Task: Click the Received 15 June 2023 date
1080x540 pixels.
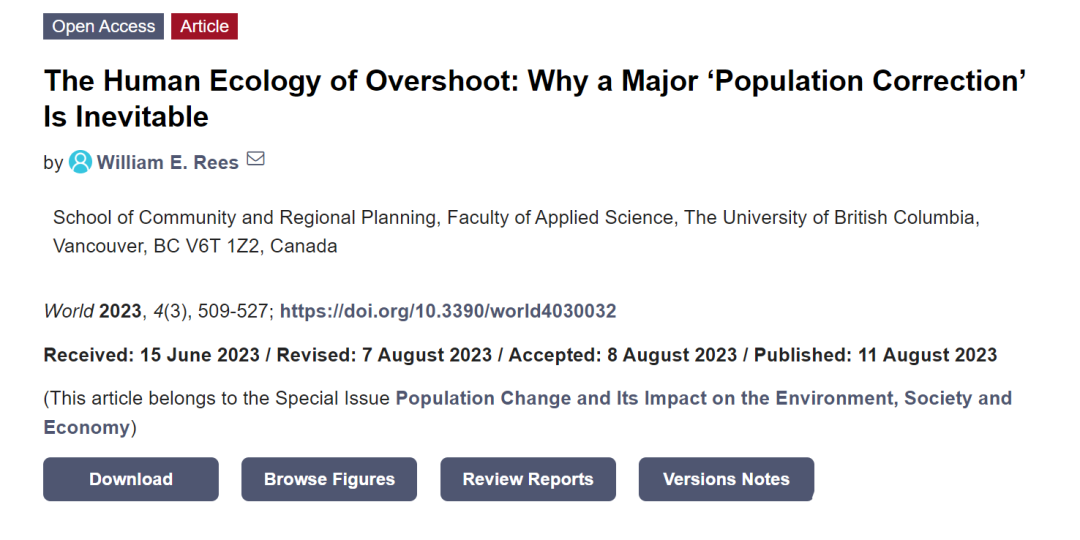Action: coord(152,355)
